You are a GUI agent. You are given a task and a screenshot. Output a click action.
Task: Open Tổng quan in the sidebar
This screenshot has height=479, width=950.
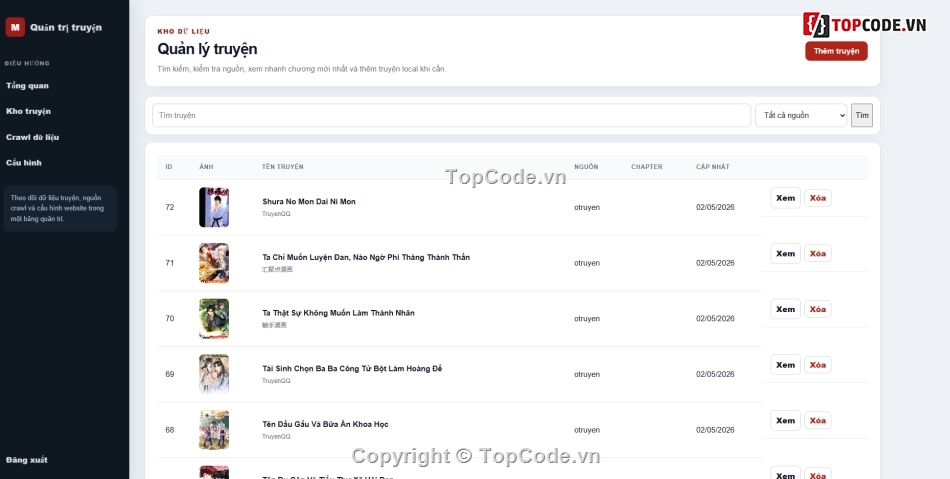(27, 85)
